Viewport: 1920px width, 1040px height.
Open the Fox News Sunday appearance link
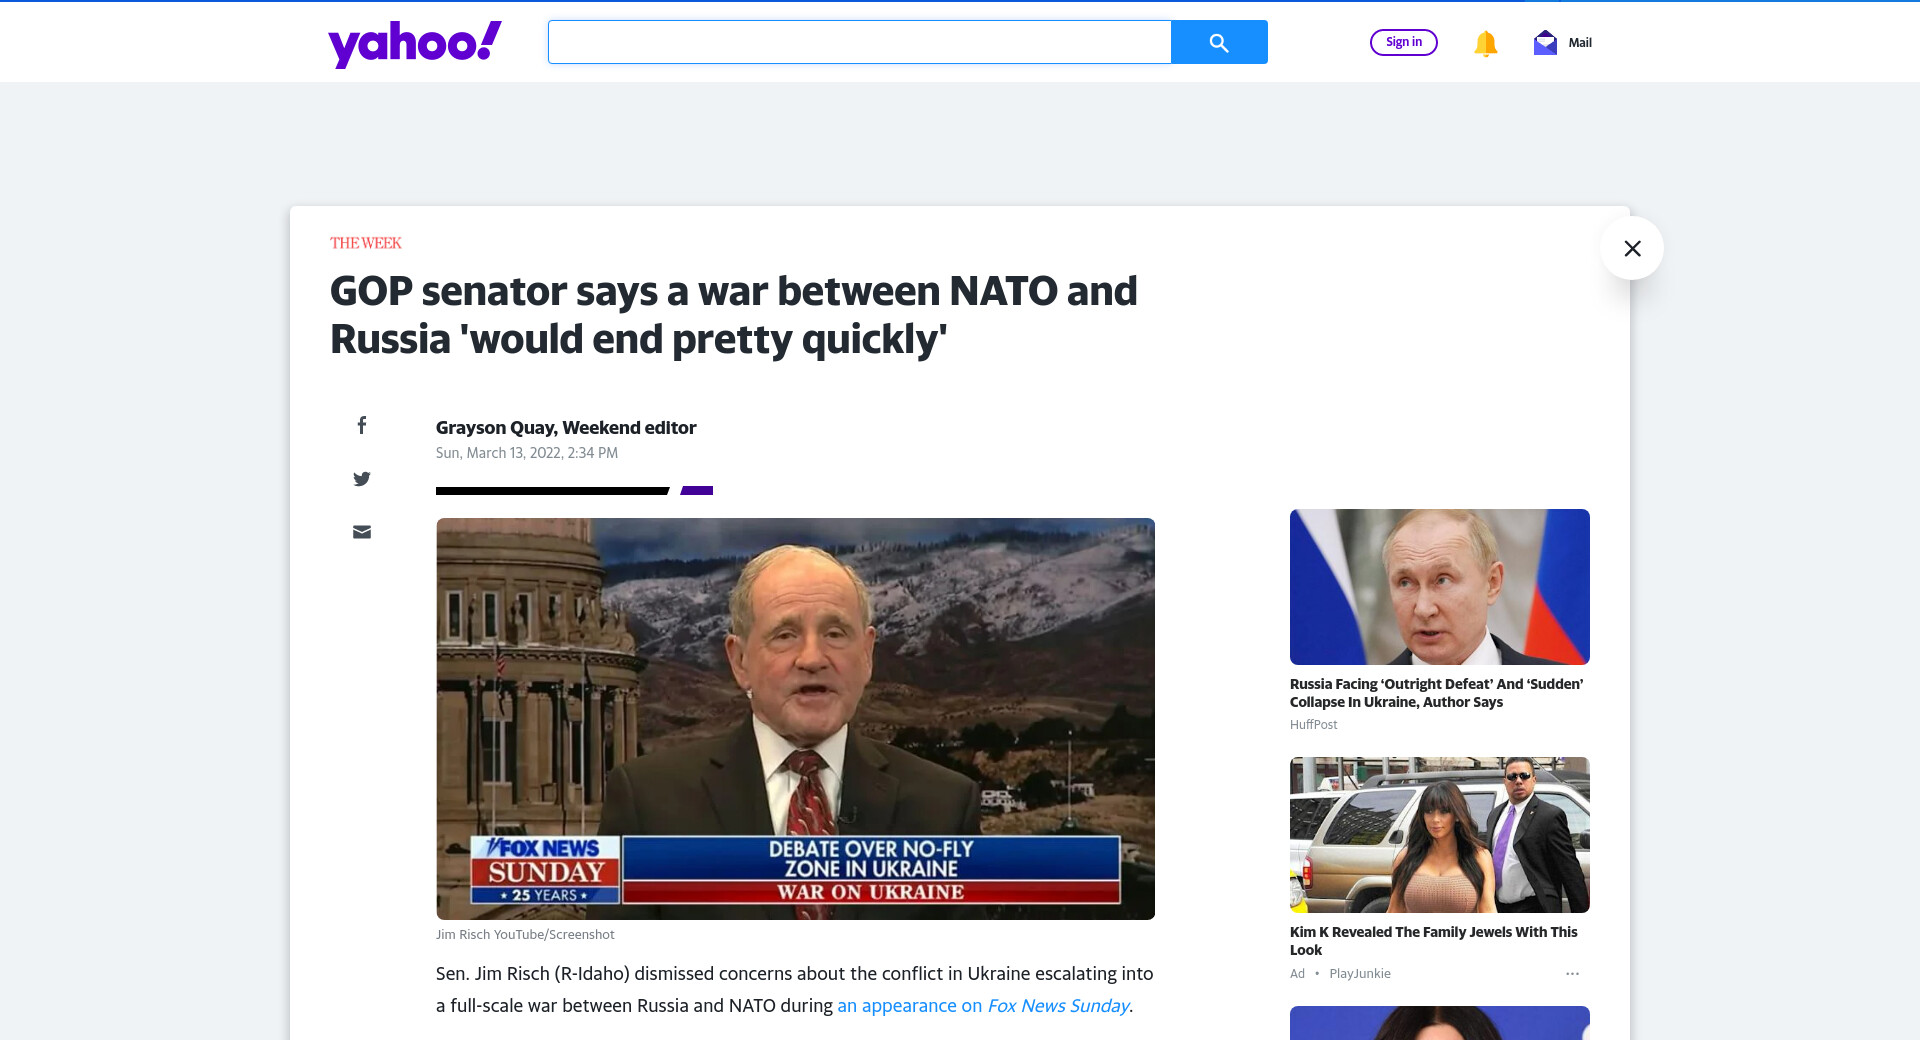(983, 1005)
